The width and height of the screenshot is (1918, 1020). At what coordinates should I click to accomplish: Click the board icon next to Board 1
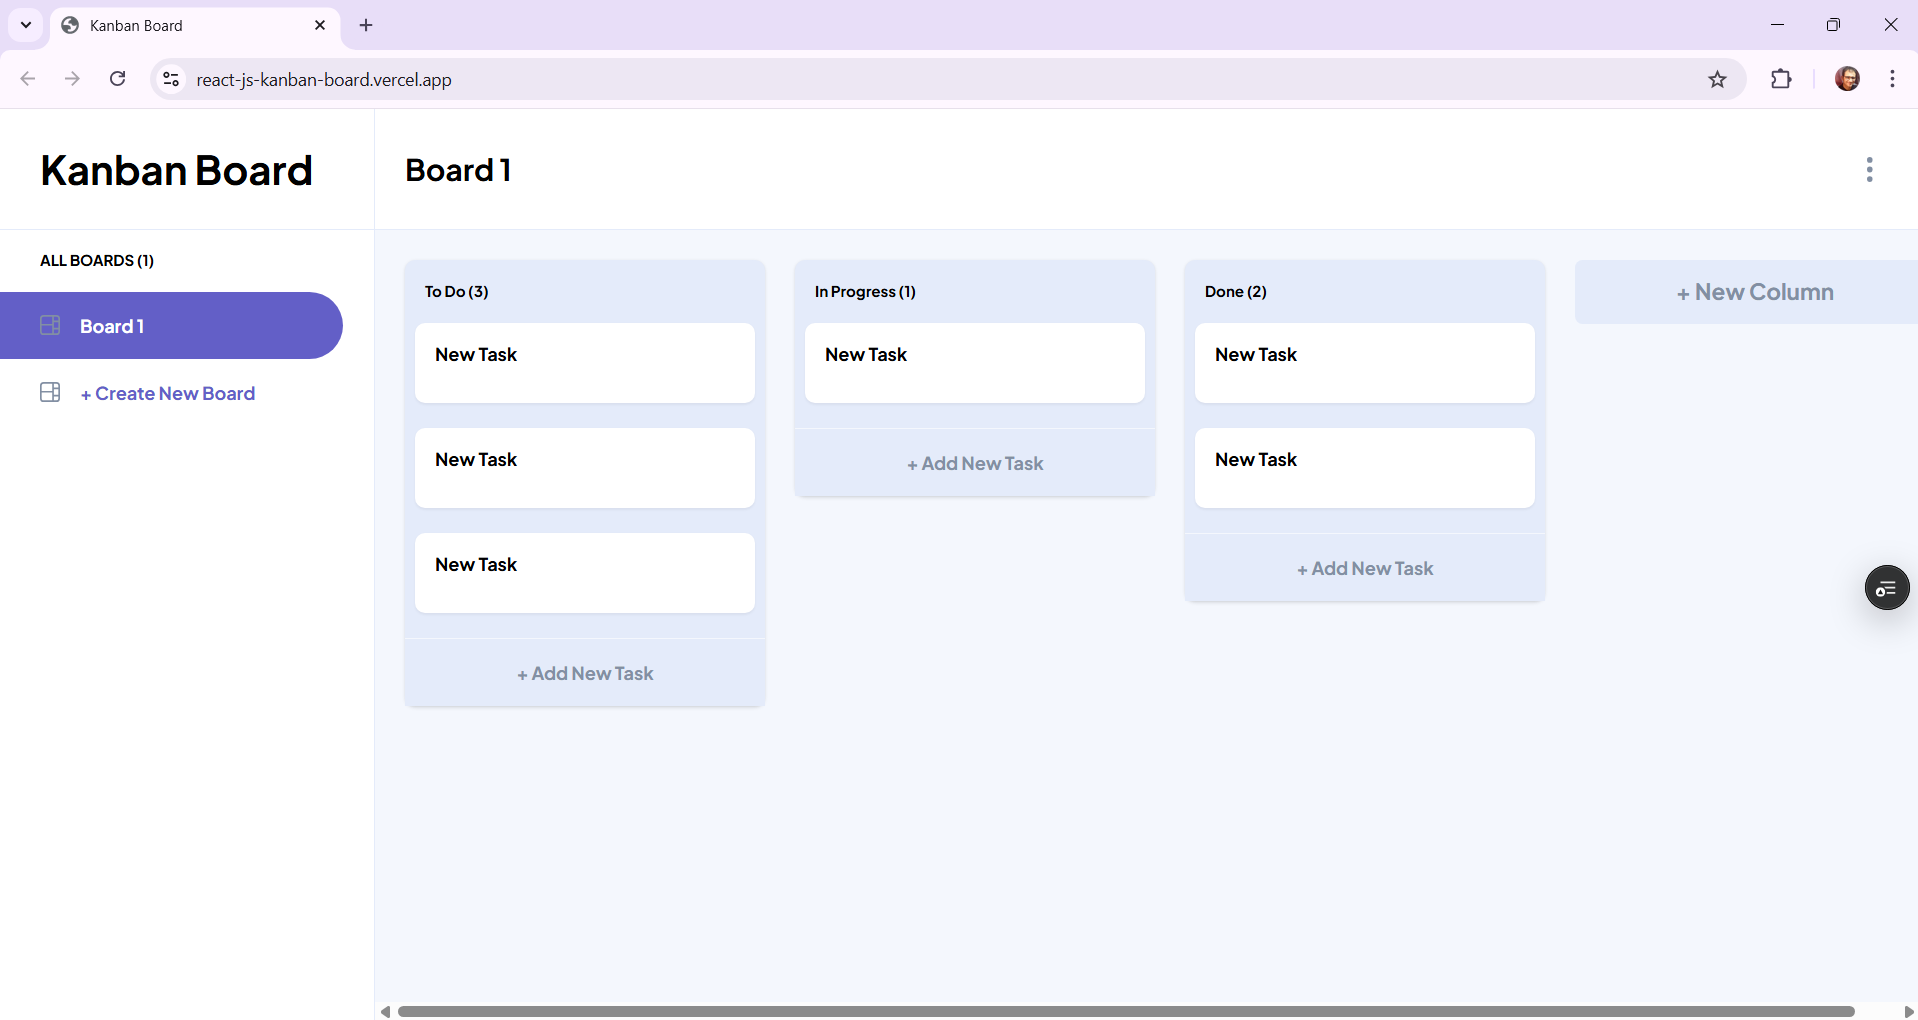[49, 325]
